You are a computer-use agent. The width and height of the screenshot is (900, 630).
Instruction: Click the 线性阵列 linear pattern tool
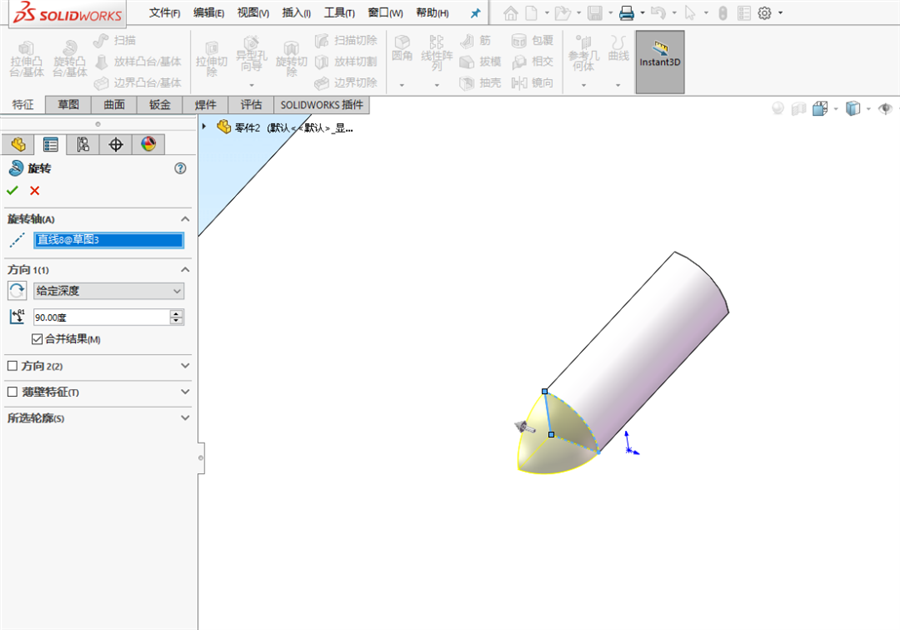pyautogui.click(x=437, y=53)
